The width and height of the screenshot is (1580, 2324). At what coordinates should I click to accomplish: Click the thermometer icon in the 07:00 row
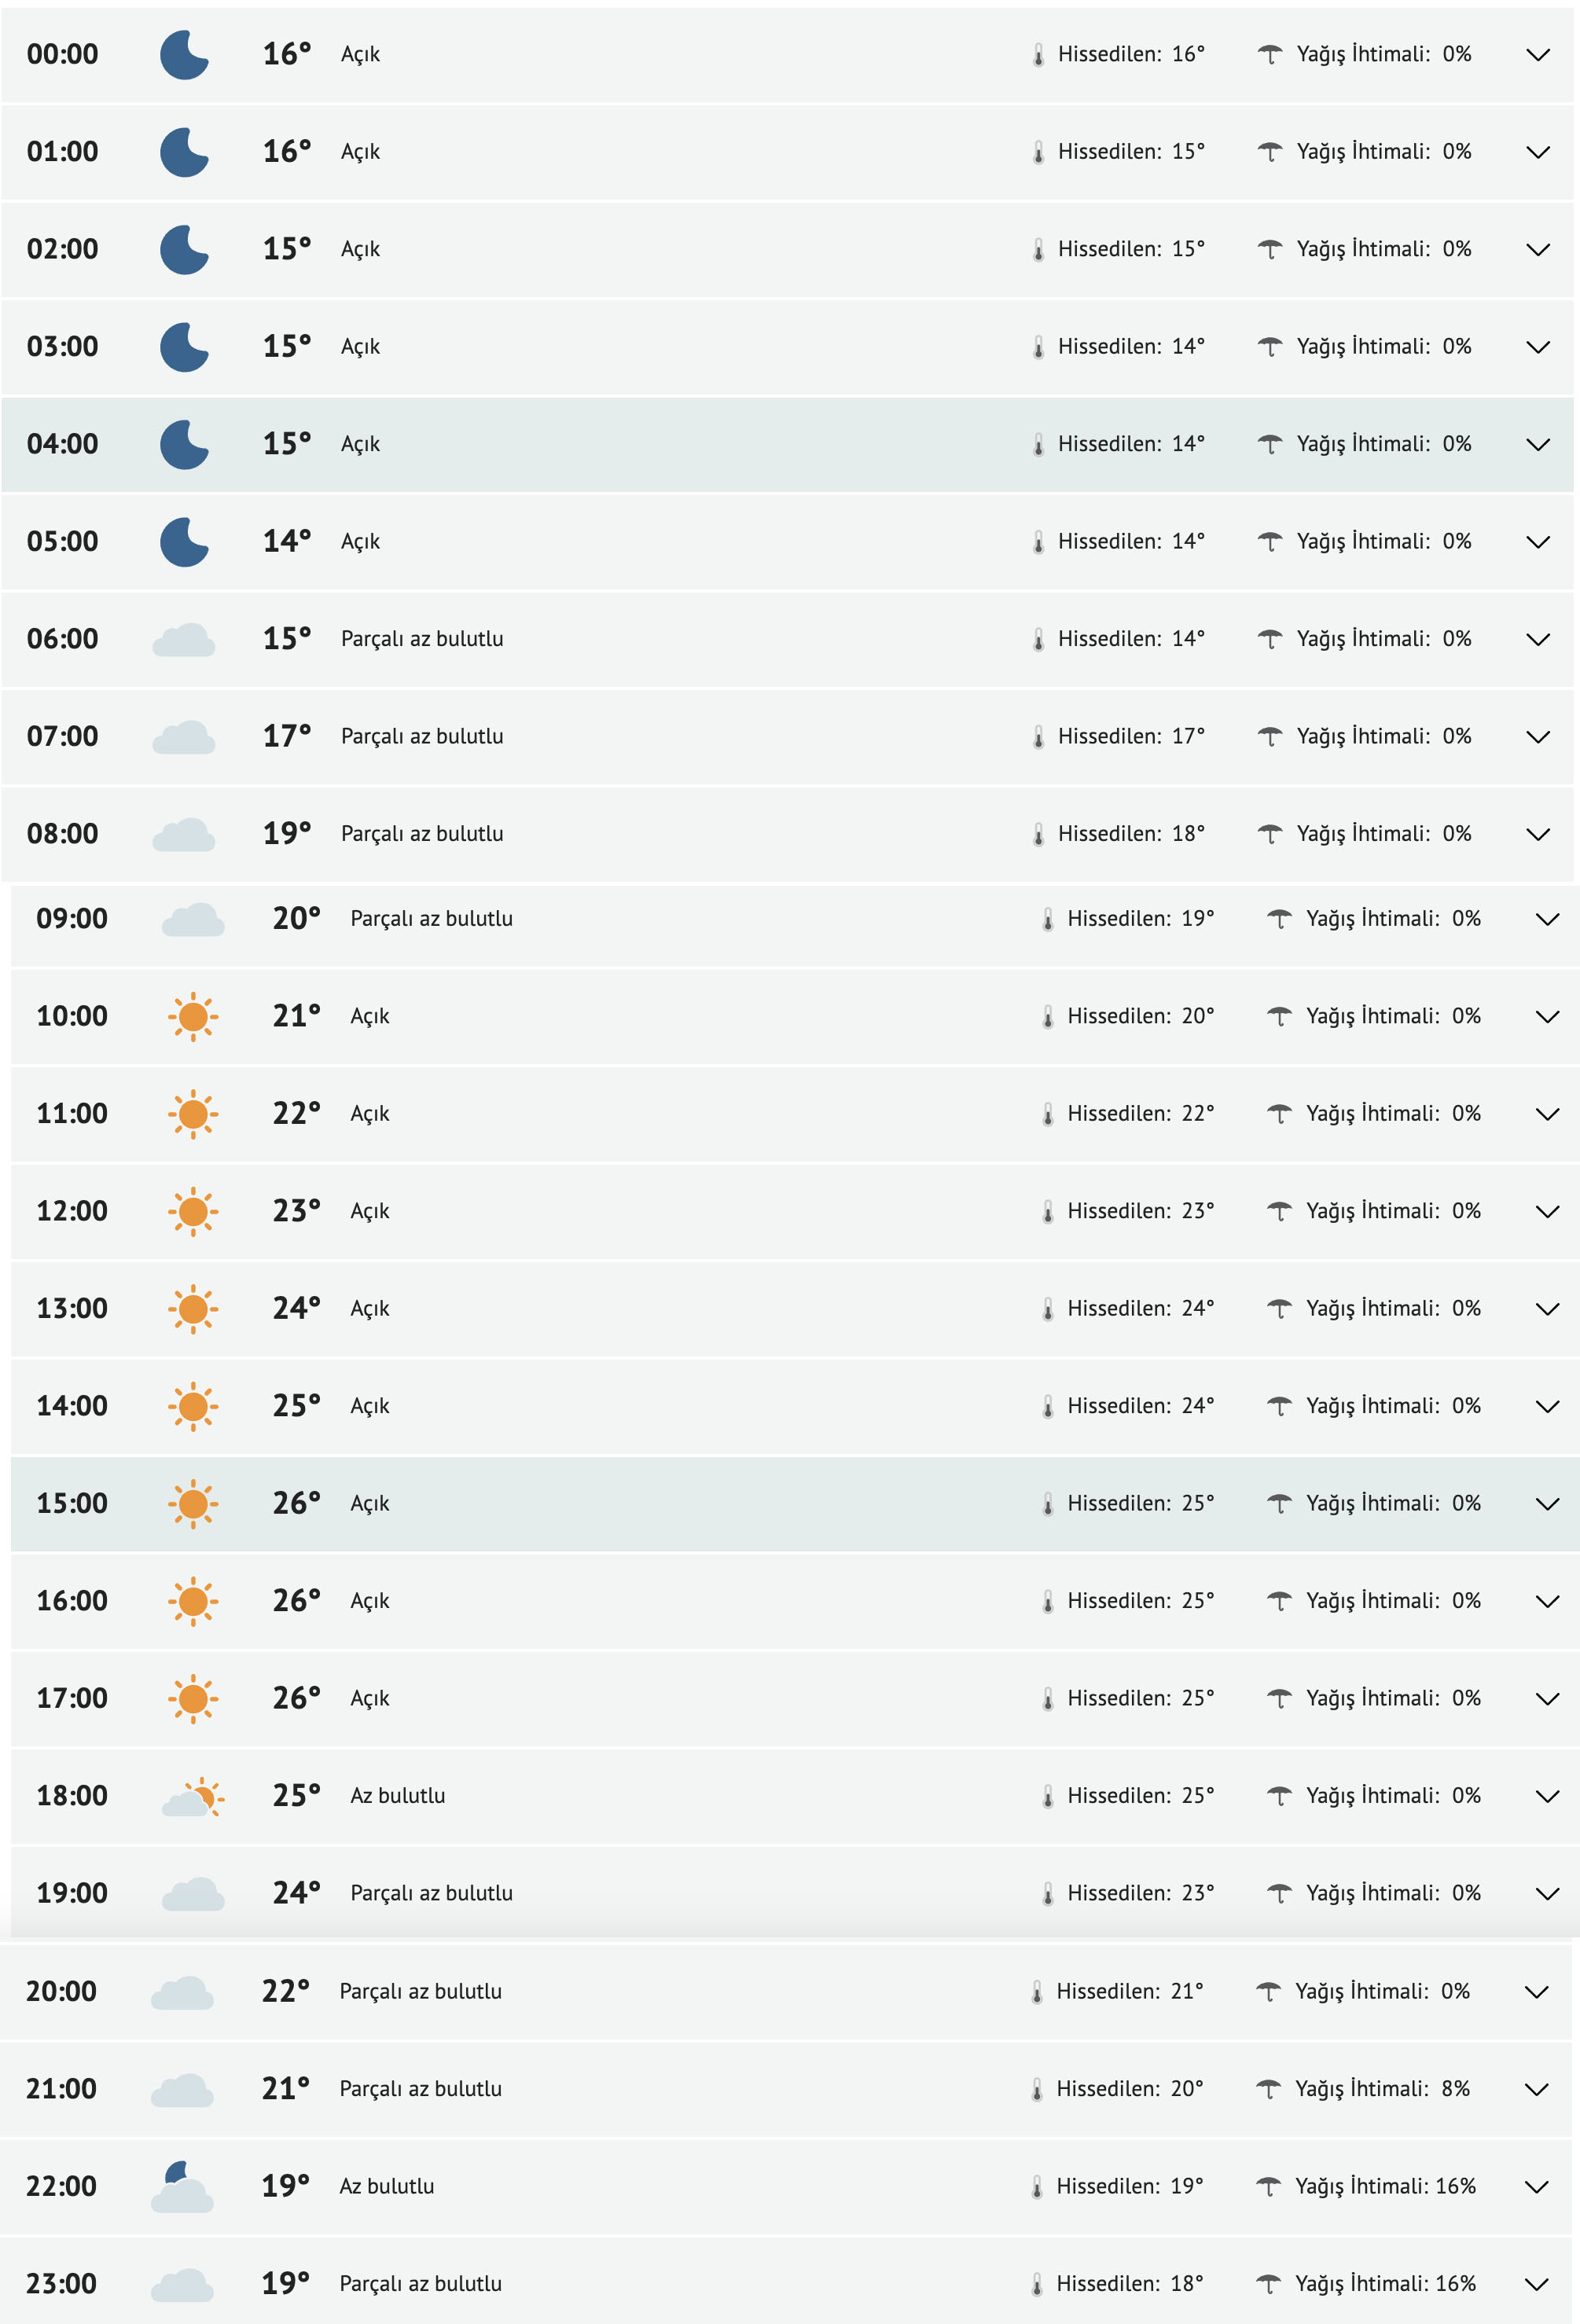1038,737
